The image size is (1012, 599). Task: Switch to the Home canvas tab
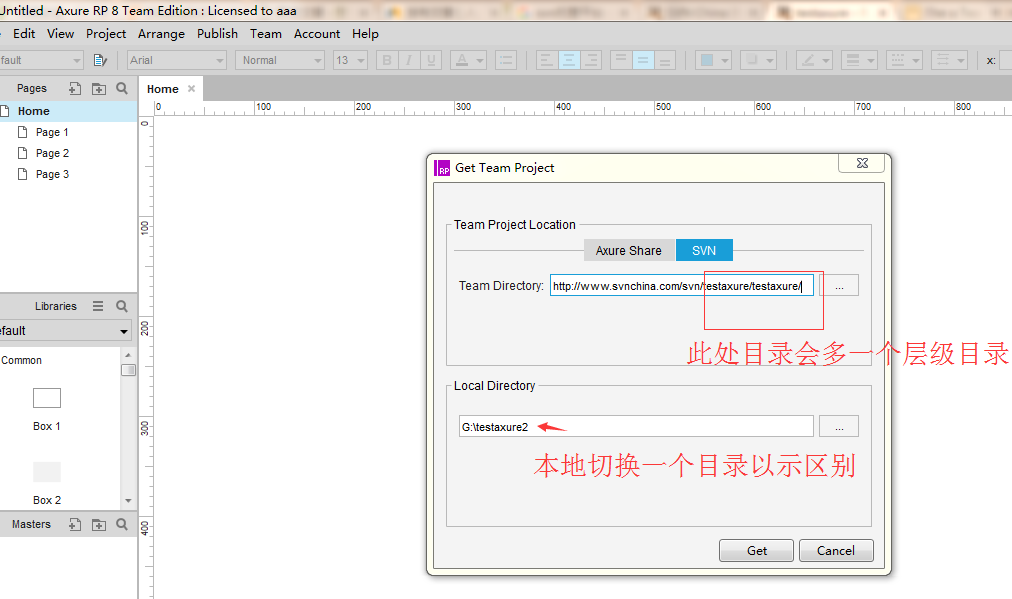click(x=163, y=89)
